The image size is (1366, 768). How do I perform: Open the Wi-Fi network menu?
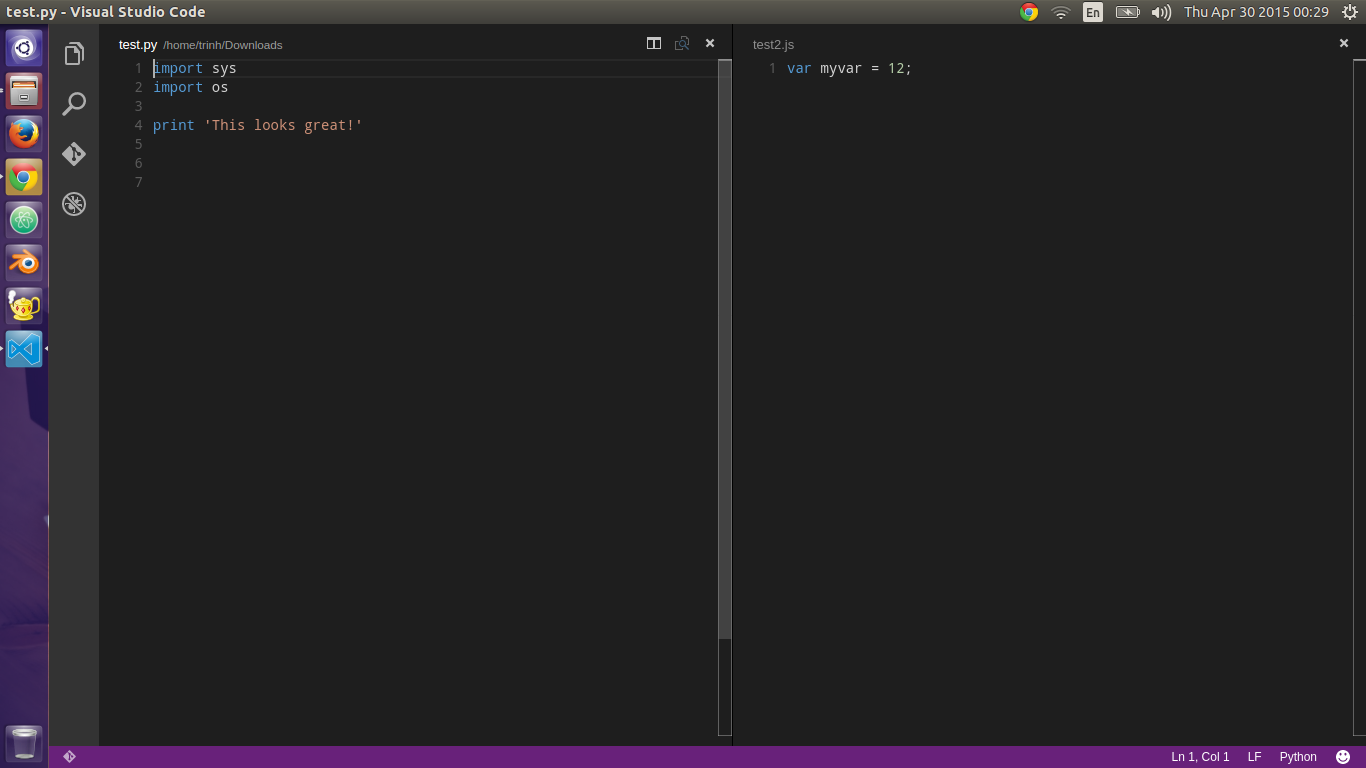[x=1061, y=12]
